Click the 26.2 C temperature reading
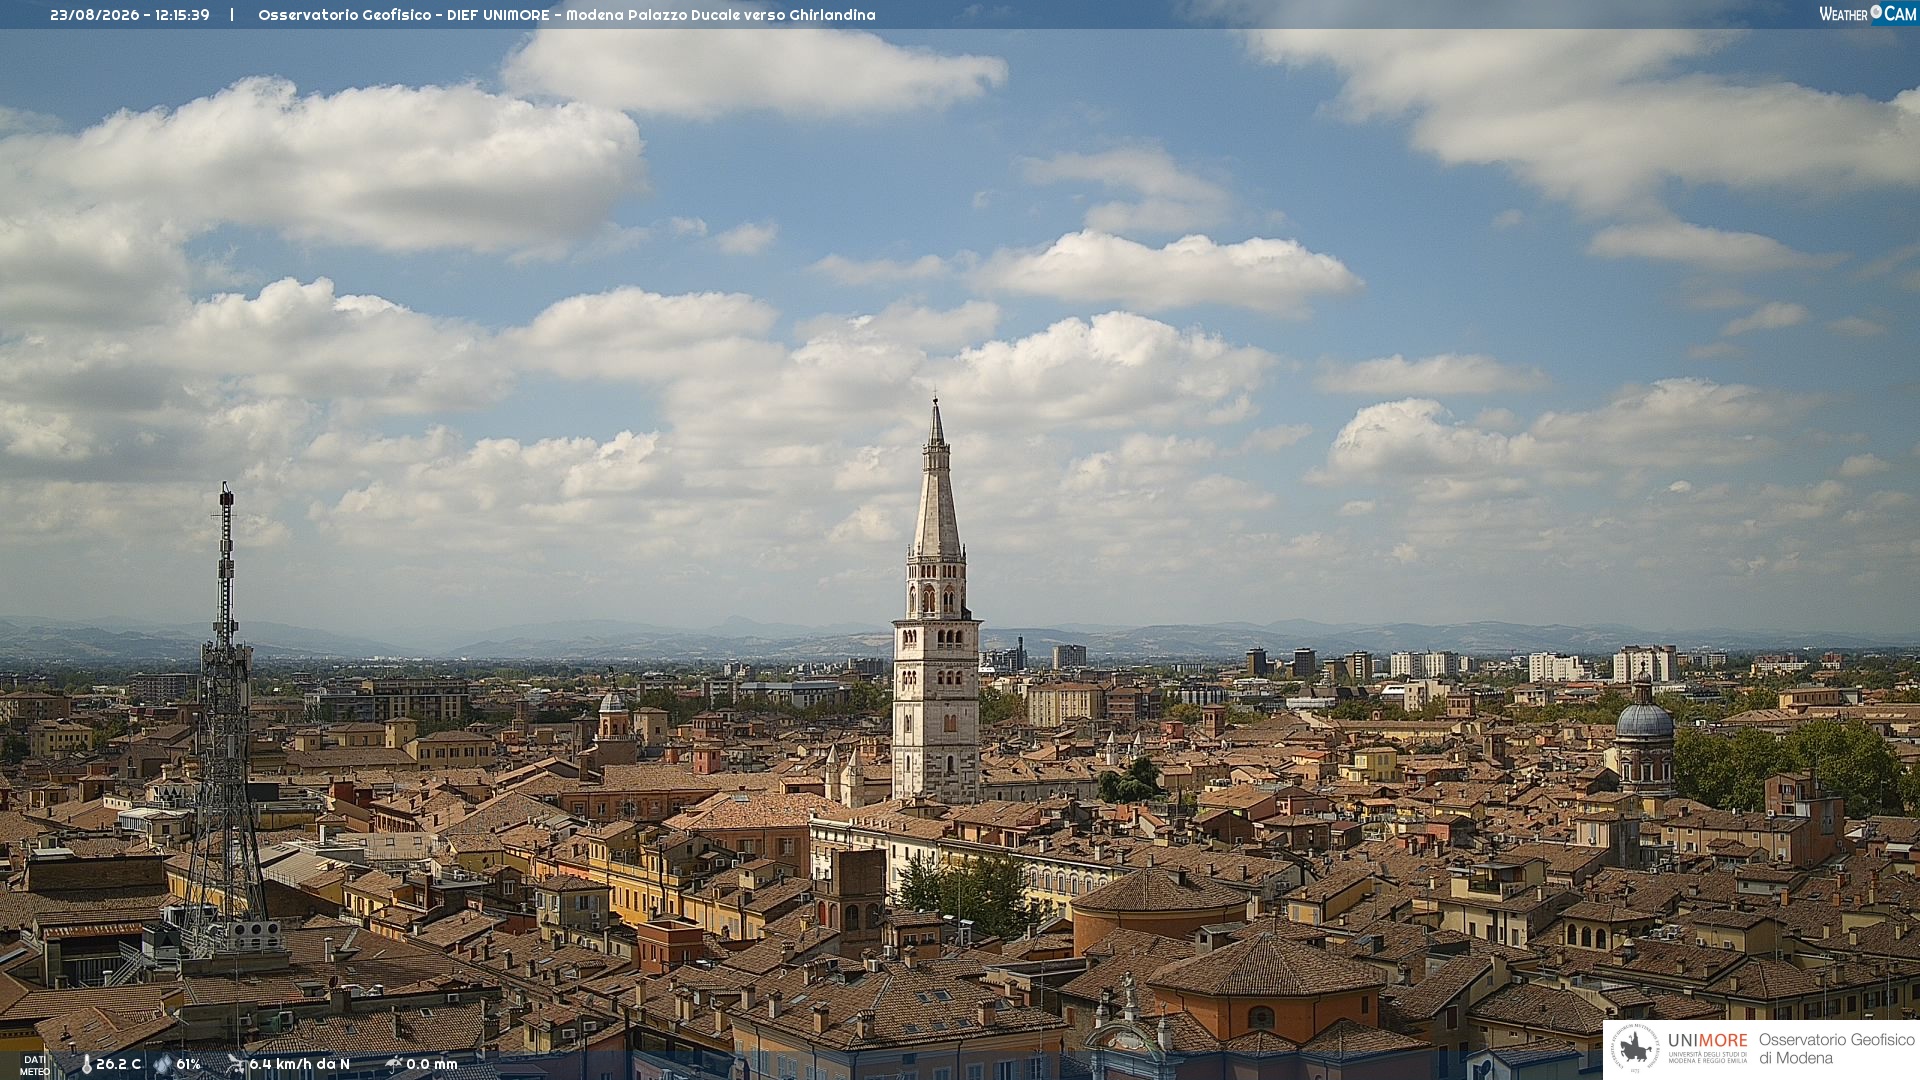This screenshot has height=1080, width=1920. point(118,1064)
